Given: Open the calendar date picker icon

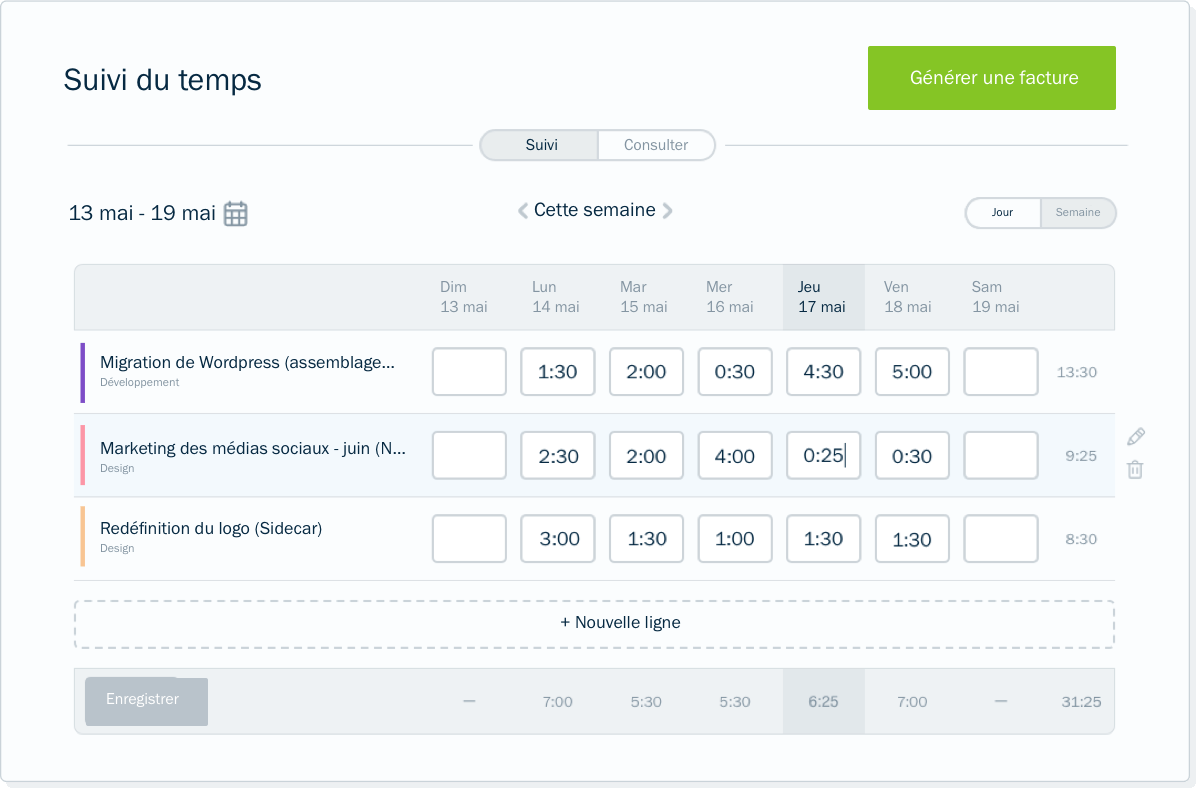Looking at the screenshot, I should [236, 214].
